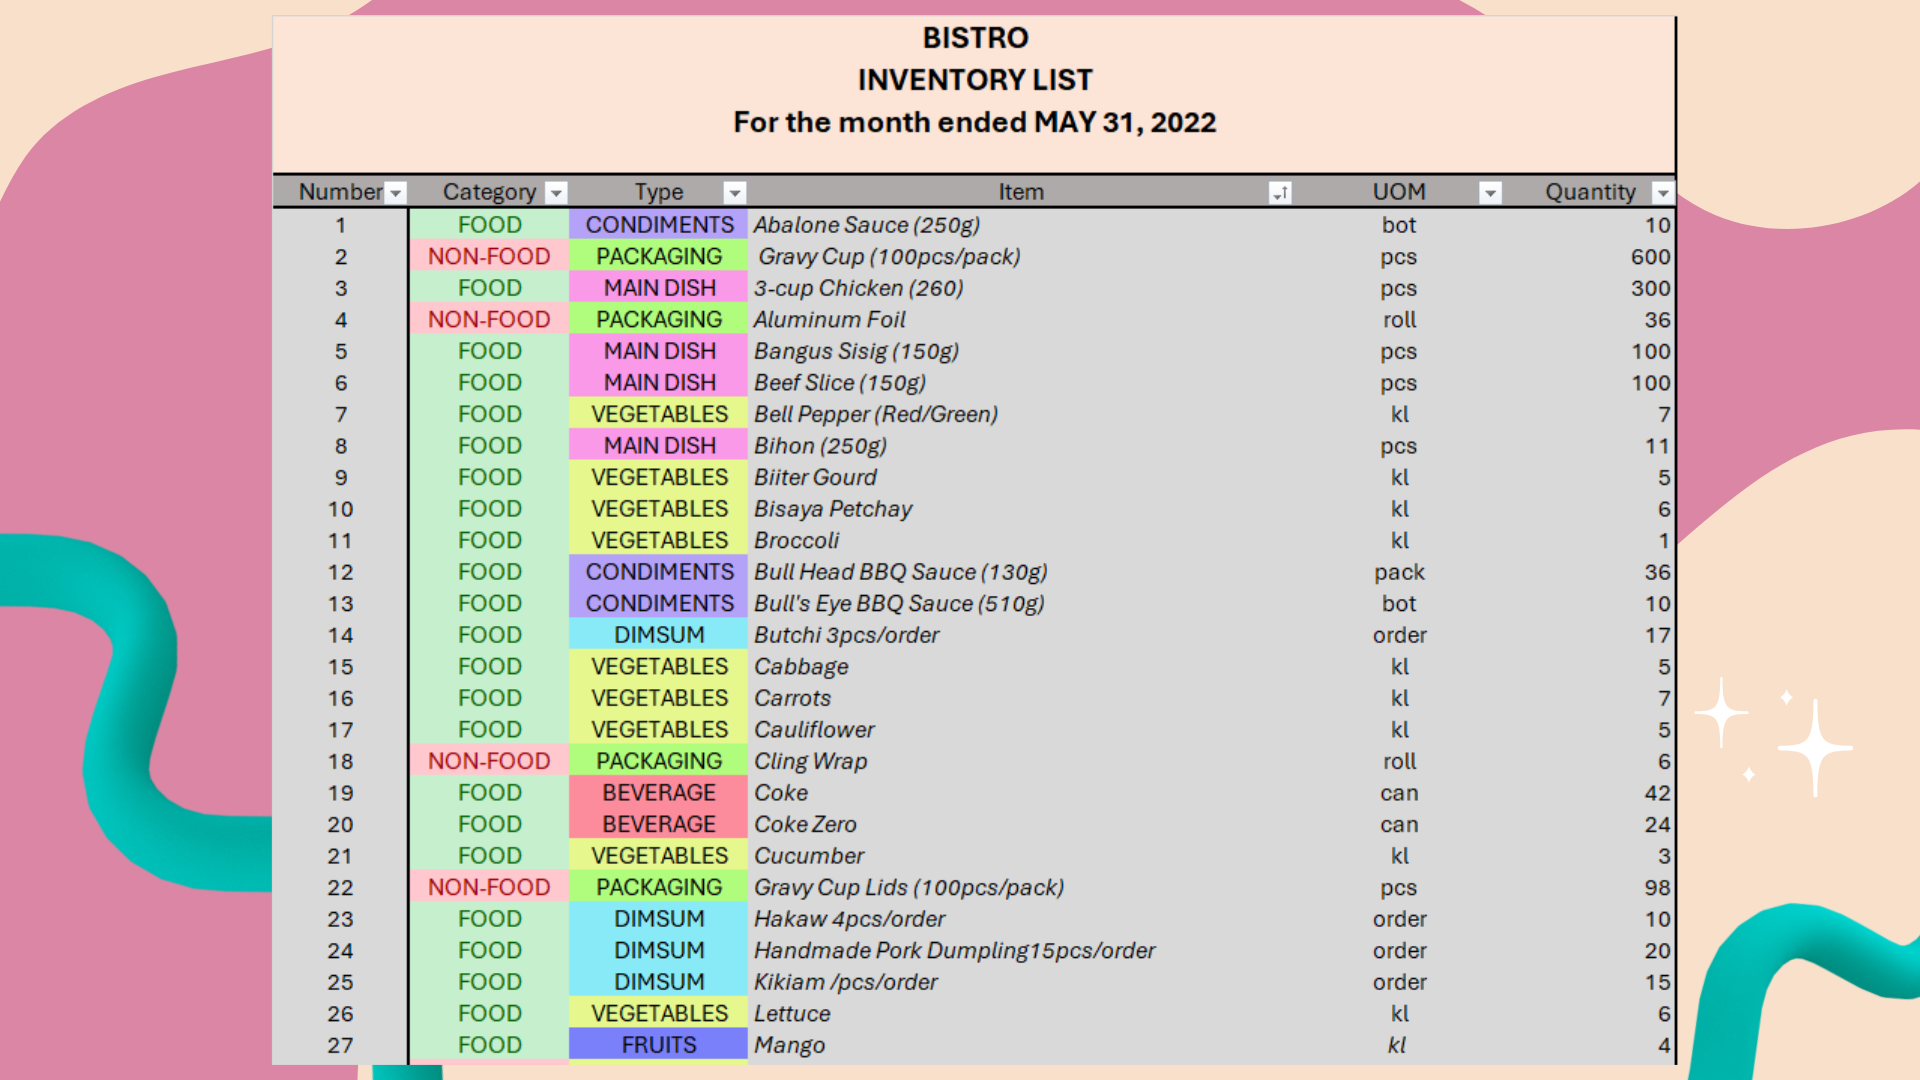Select row number 27 cell

coord(340,1045)
